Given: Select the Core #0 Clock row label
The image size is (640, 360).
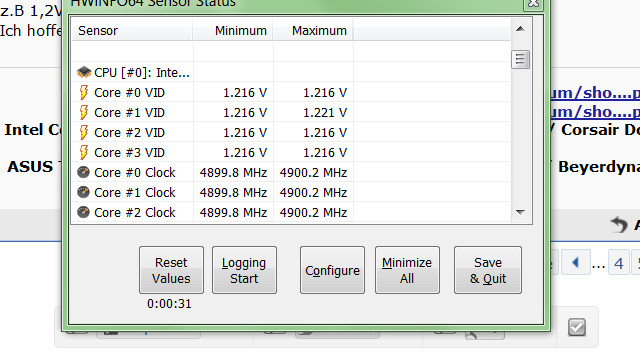Looking at the screenshot, I should click(135, 173).
